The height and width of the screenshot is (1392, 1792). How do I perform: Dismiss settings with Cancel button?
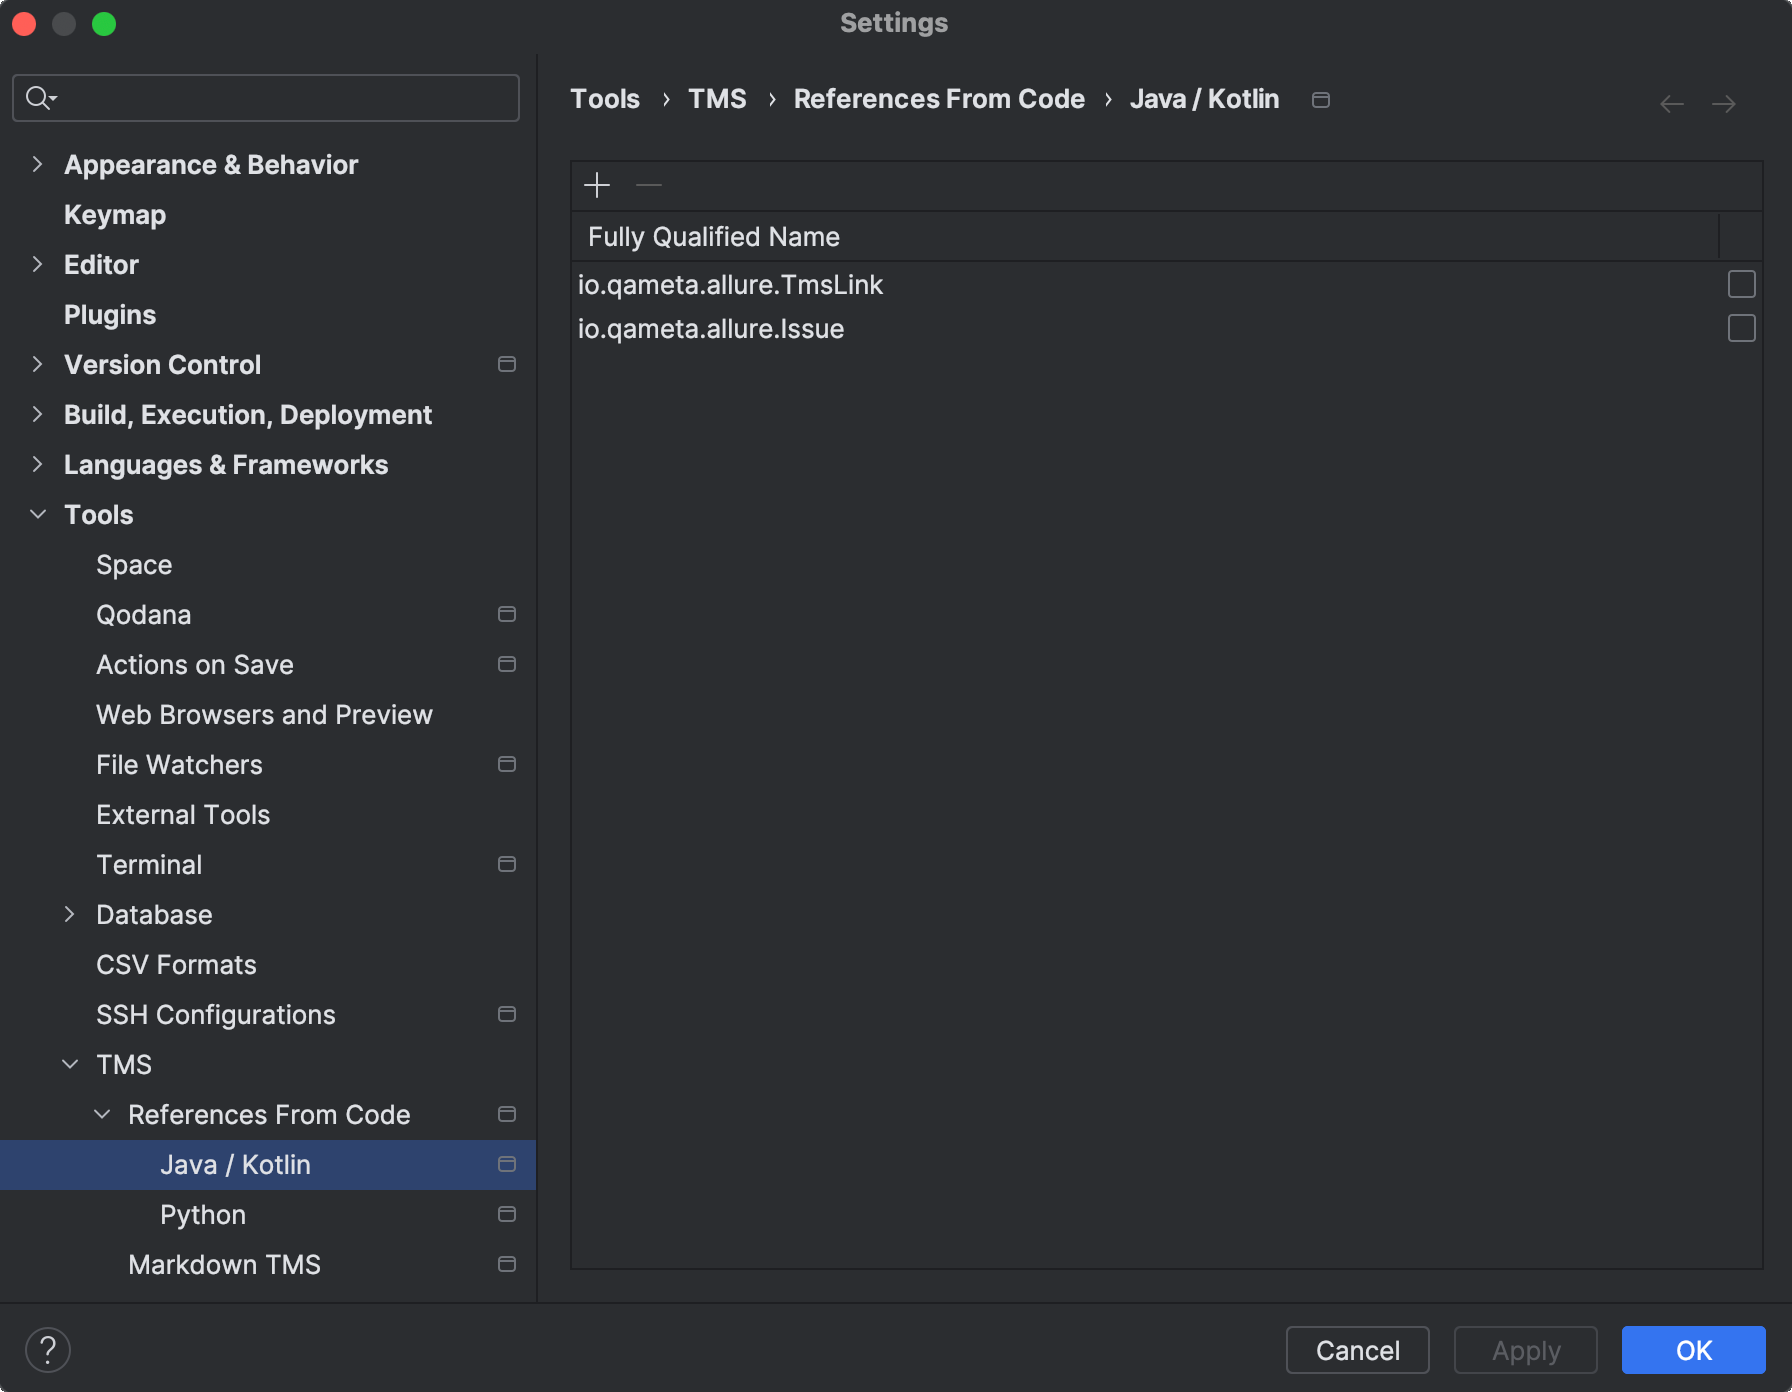pyautogui.click(x=1357, y=1350)
